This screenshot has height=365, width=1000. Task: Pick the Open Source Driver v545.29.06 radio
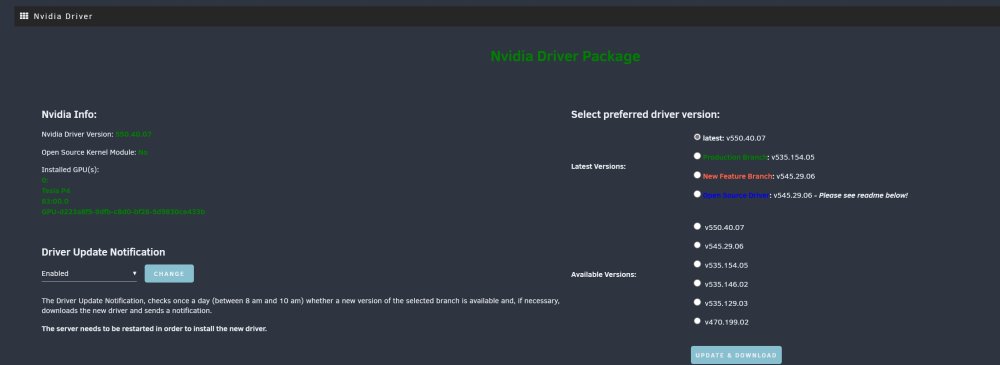point(697,194)
